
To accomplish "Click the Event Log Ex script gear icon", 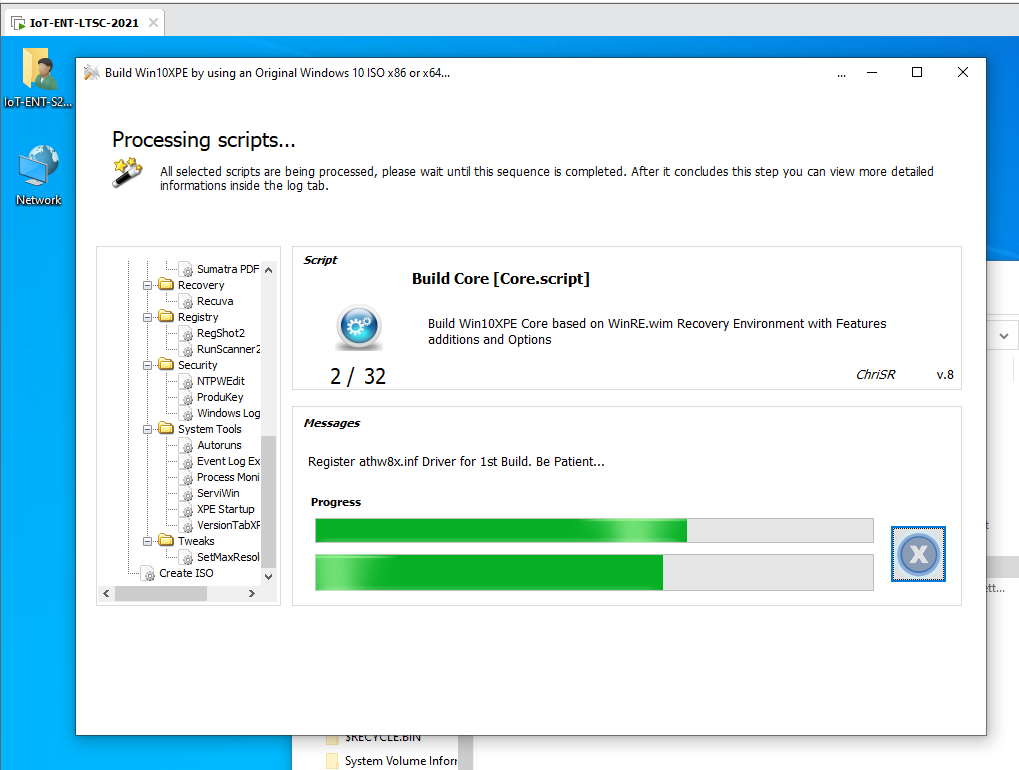I will click(x=187, y=462).
